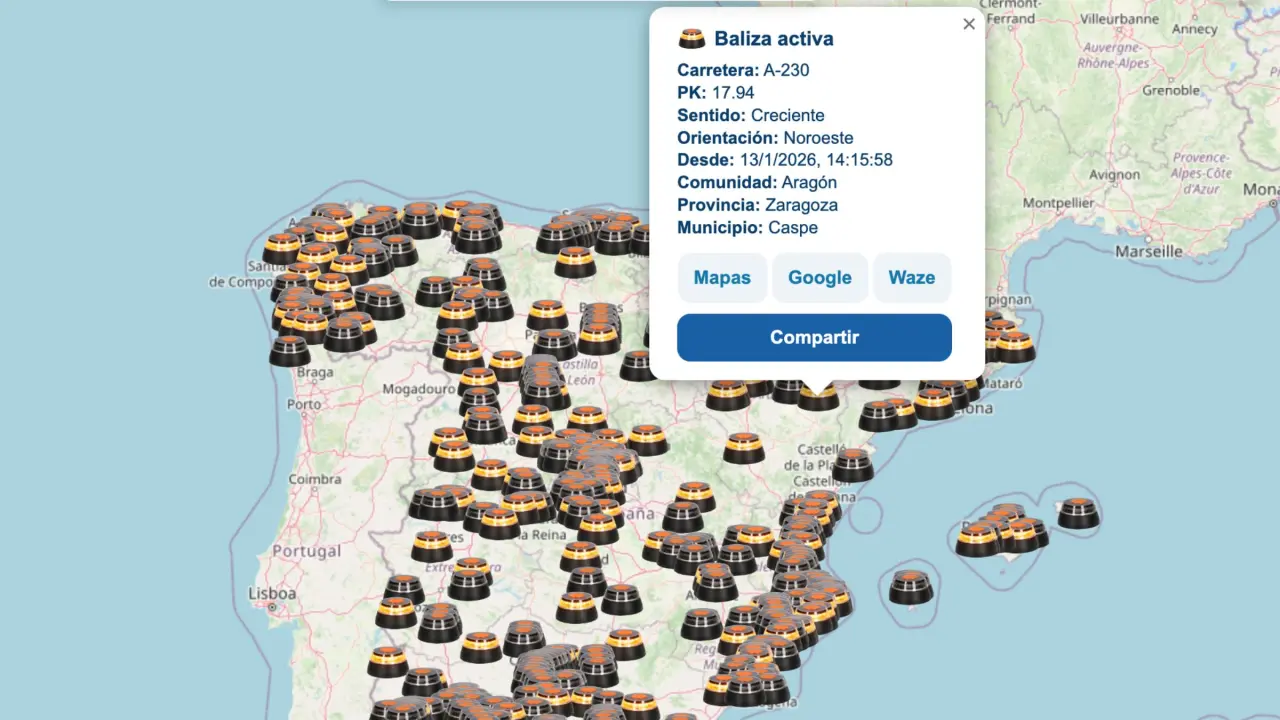1280x720 pixels.
Task: Select the beacon marker on Menorca island
Action: point(1078,513)
